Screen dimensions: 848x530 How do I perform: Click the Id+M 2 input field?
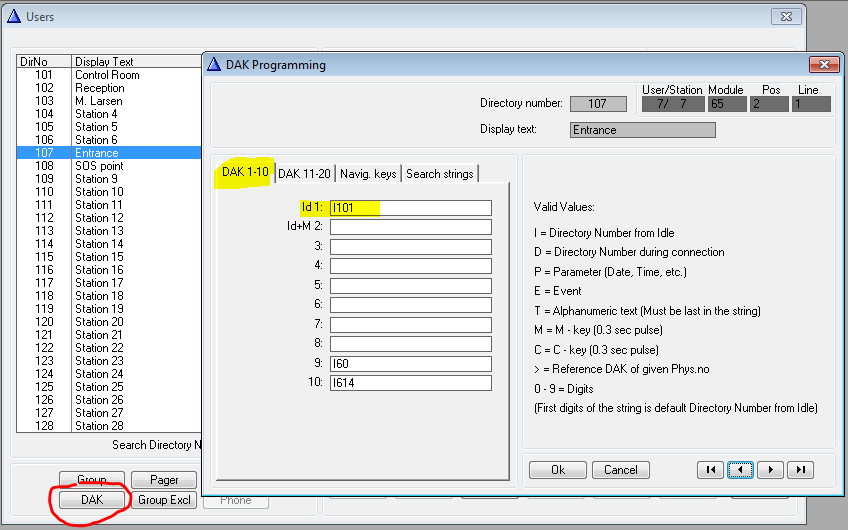tap(410, 227)
